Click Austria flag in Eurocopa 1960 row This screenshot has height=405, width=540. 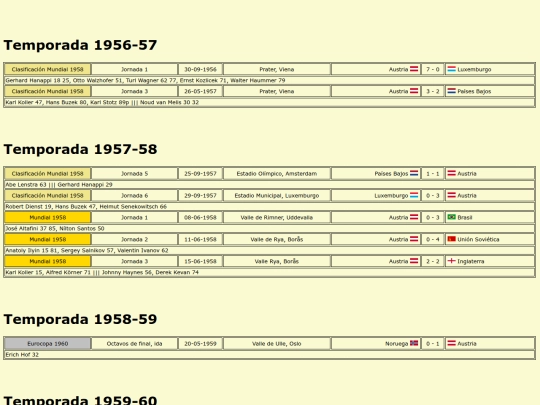click(x=451, y=343)
